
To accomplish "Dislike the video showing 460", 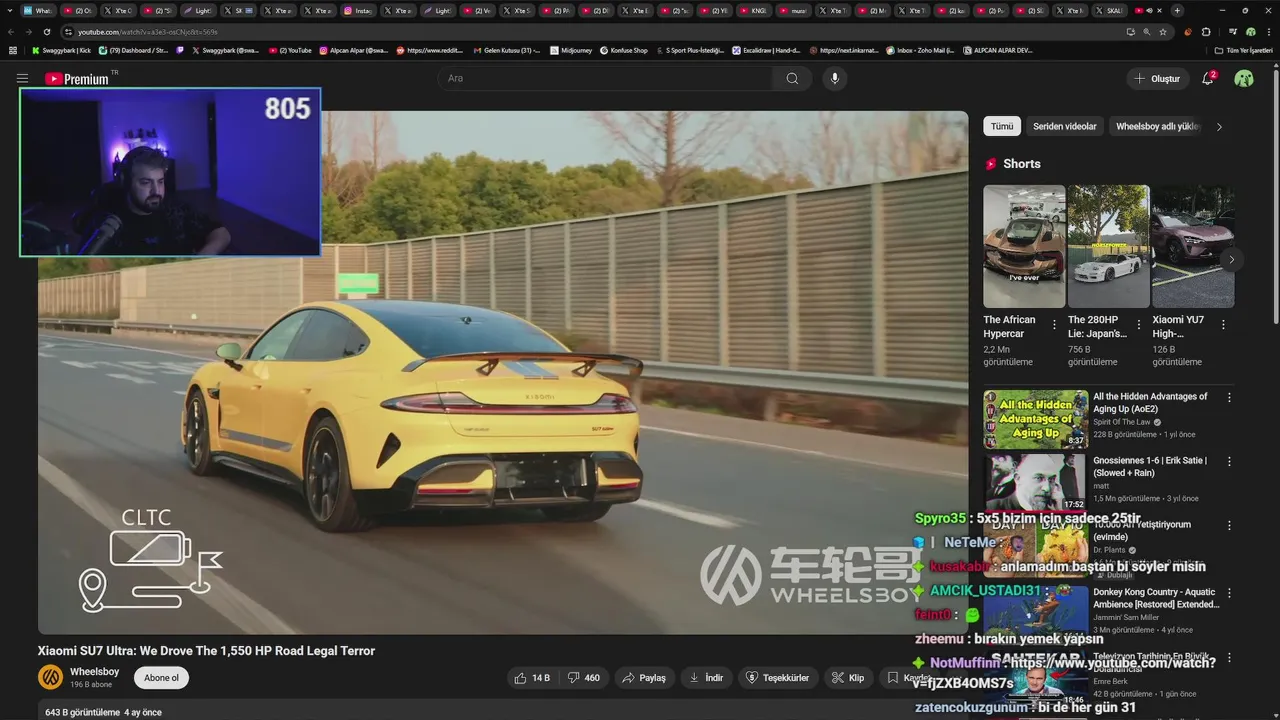I will click(x=583, y=678).
